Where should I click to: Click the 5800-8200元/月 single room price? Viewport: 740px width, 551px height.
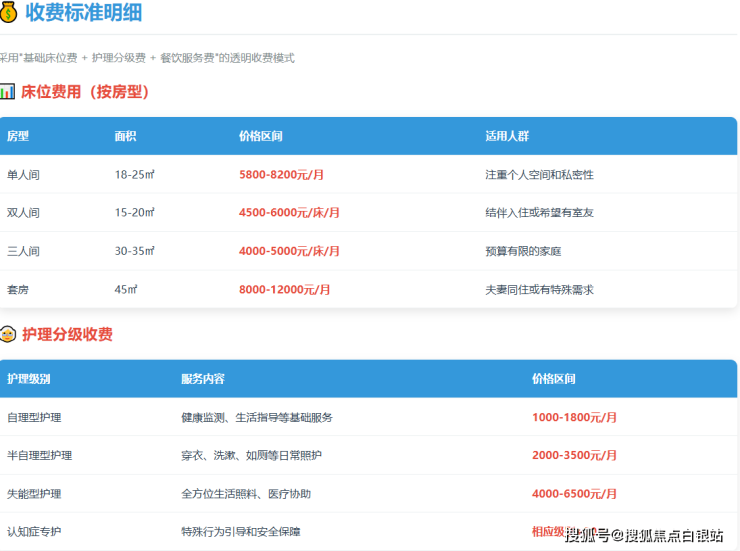(281, 175)
